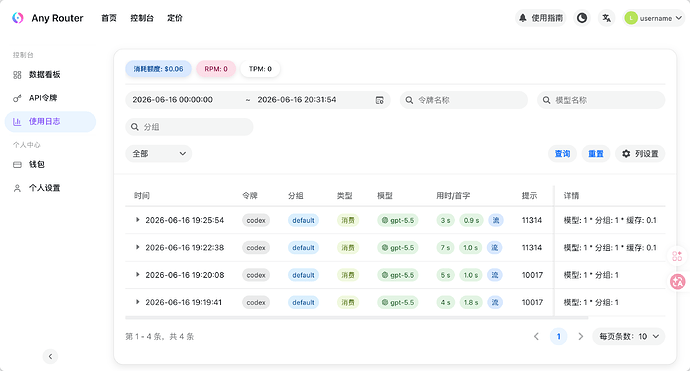Open the username account dropdown

click(654, 18)
